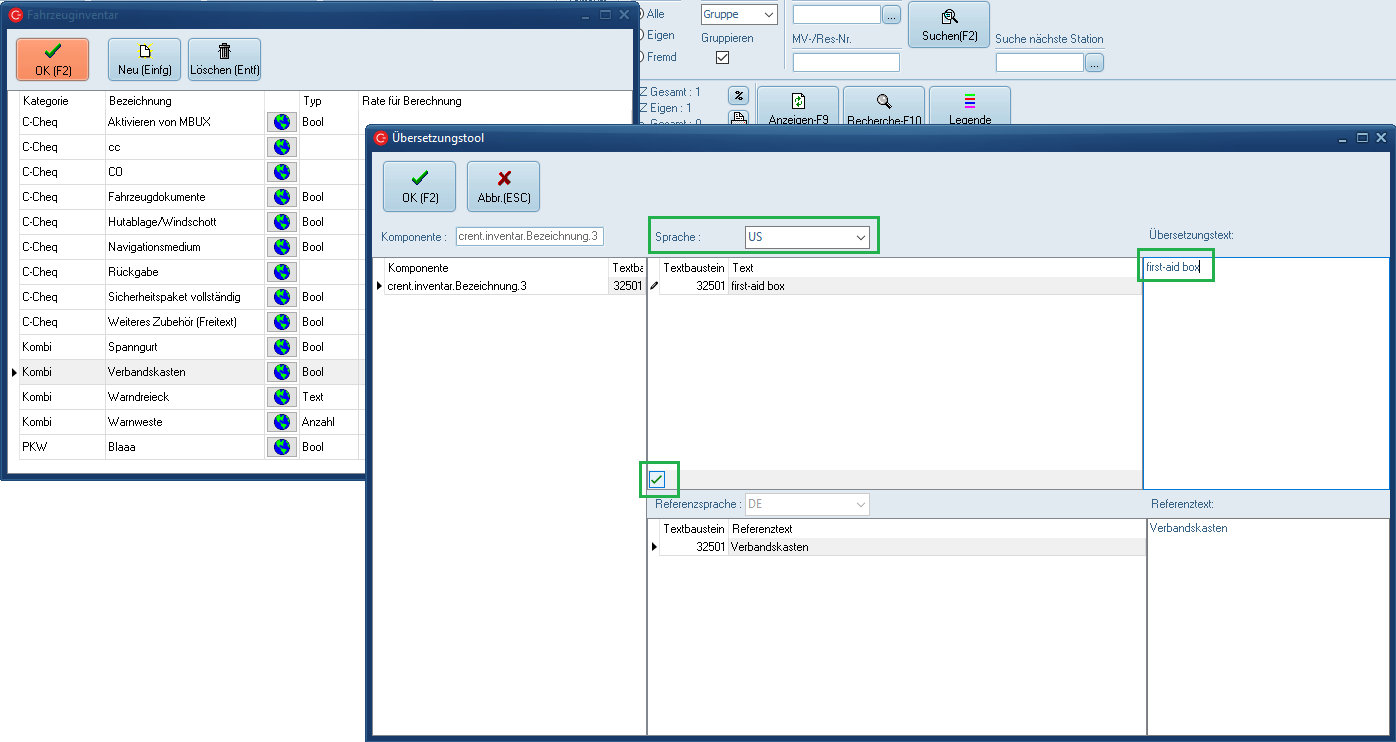Open the Legende color legend
1396x742 pixels.
[x=970, y=106]
